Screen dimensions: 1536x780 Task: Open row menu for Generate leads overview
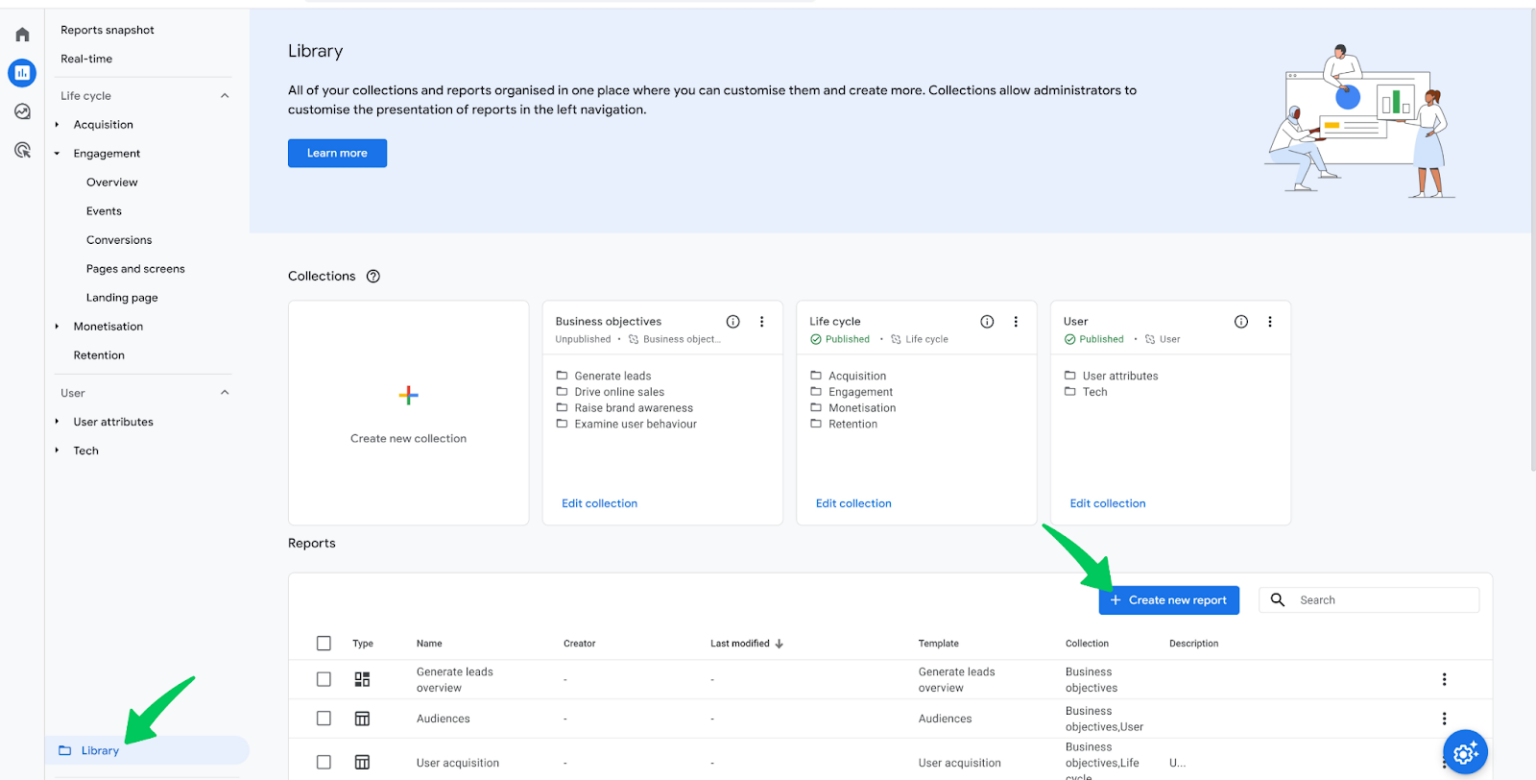[x=1444, y=680]
